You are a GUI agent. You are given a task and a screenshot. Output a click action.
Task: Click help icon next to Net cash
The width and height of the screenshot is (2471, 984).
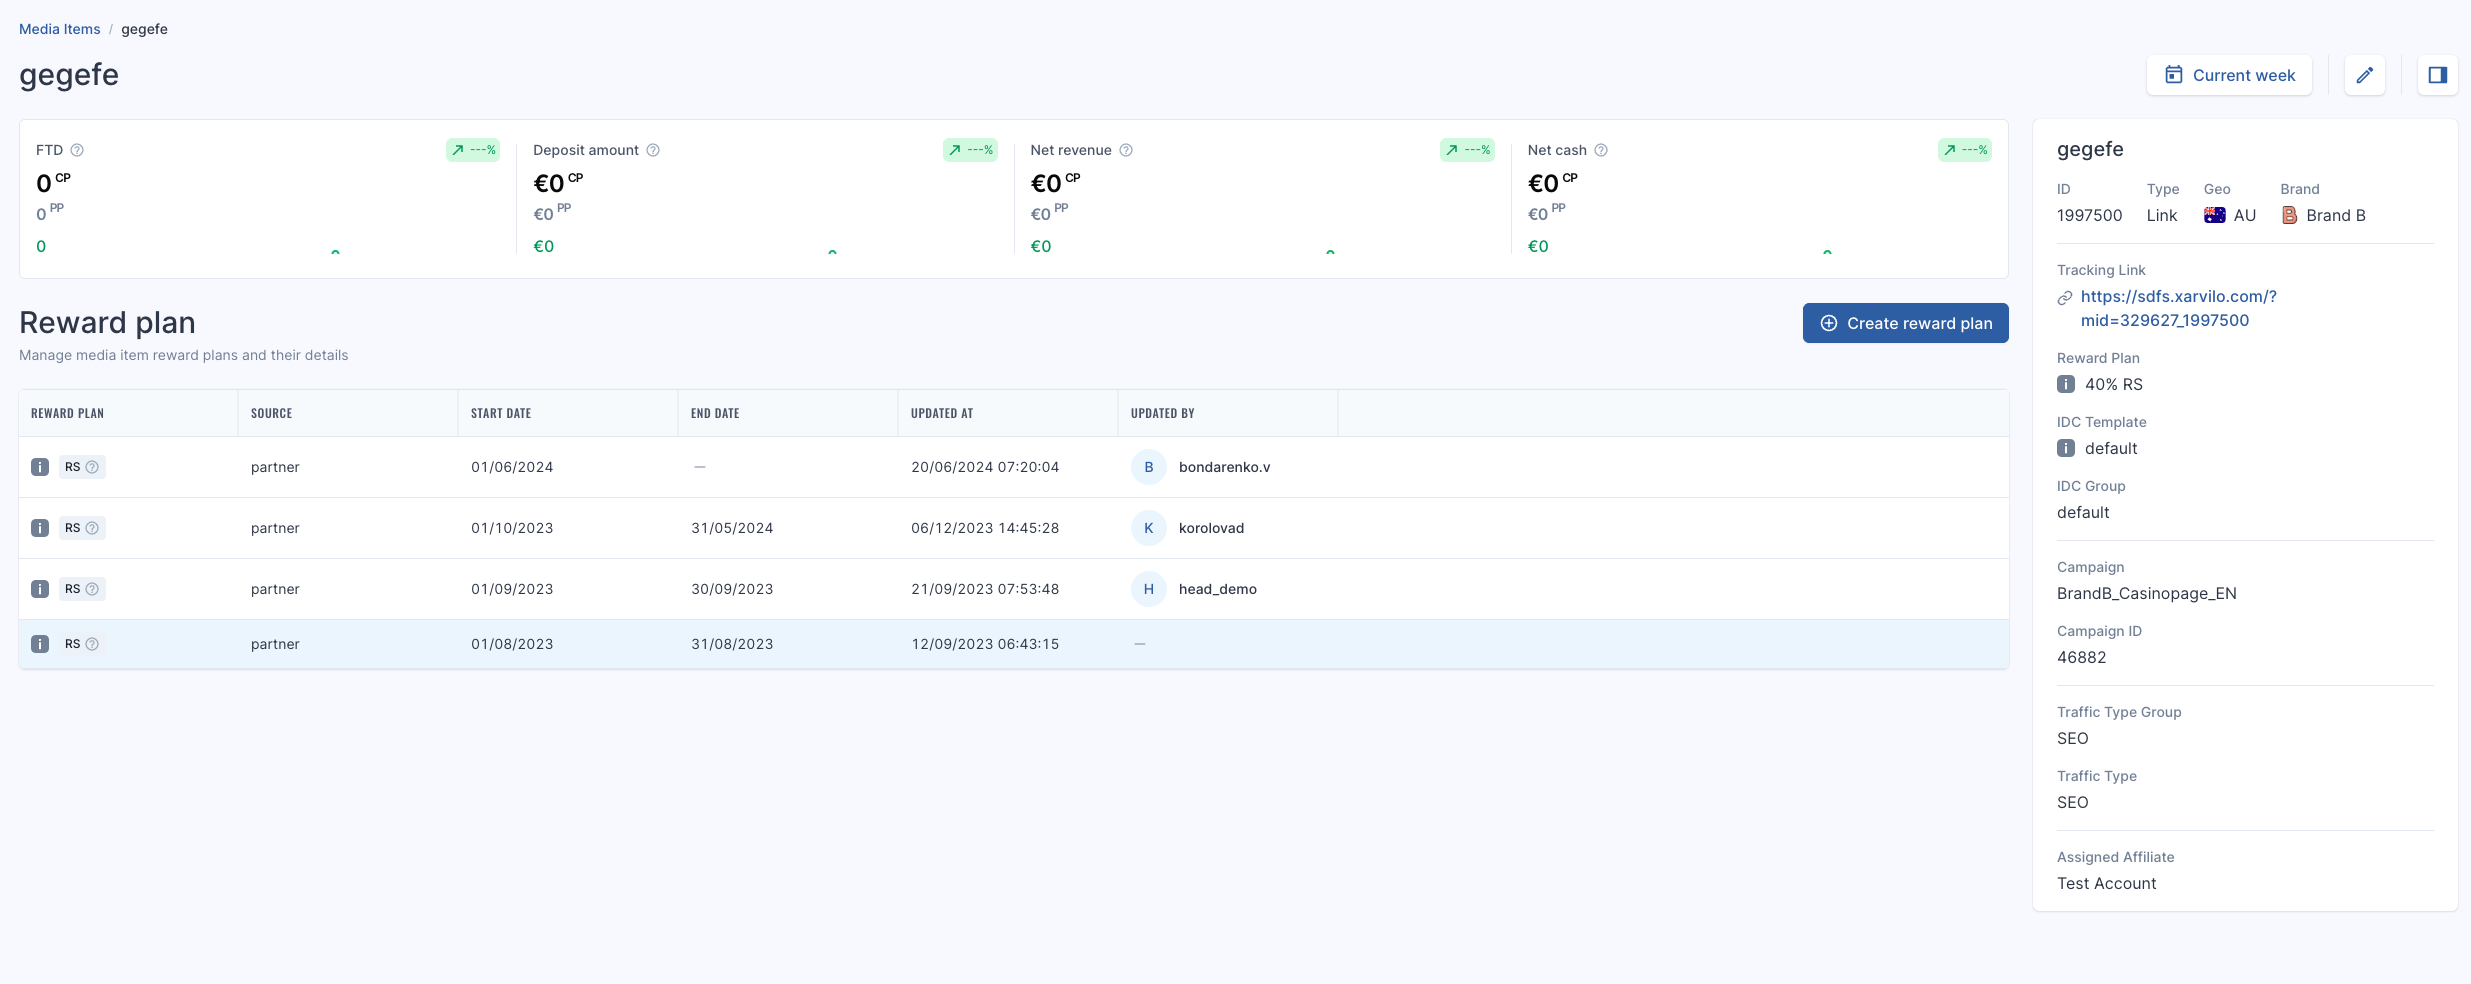1601,150
